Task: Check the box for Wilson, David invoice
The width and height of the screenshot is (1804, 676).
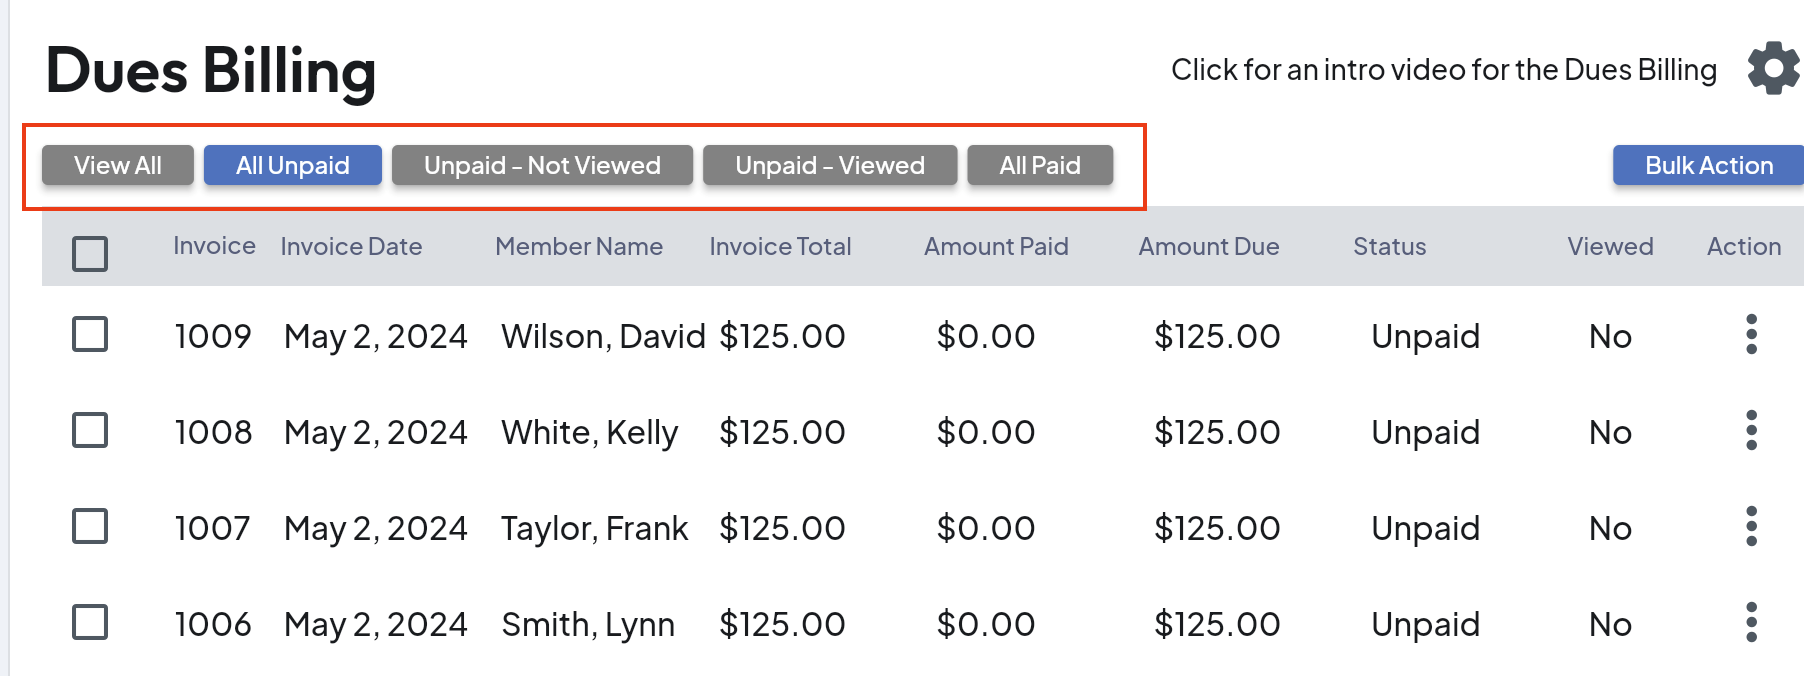Action: click(x=90, y=335)
